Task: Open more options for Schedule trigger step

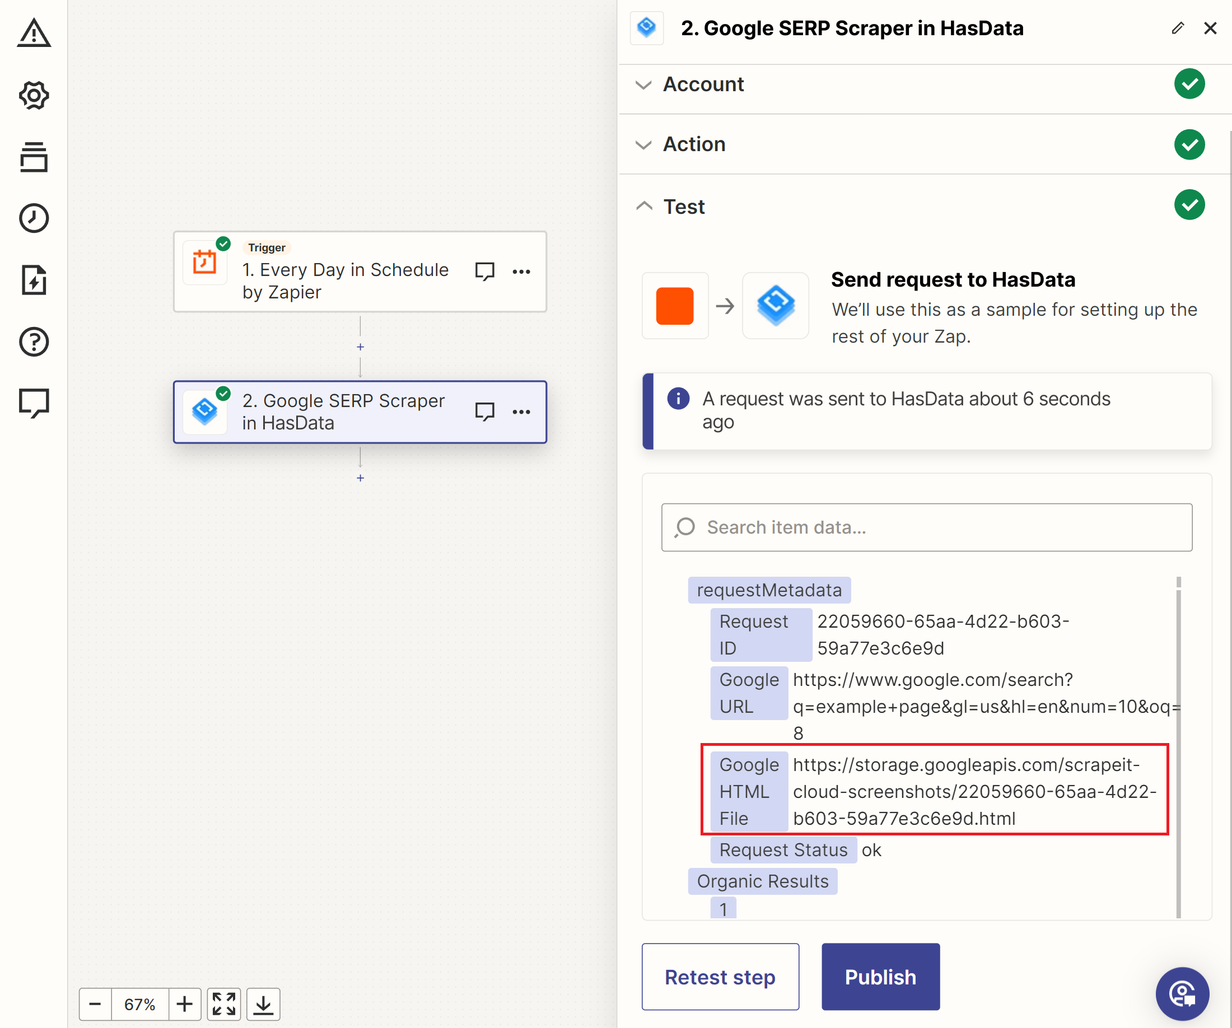Action: tap(522, 271)
